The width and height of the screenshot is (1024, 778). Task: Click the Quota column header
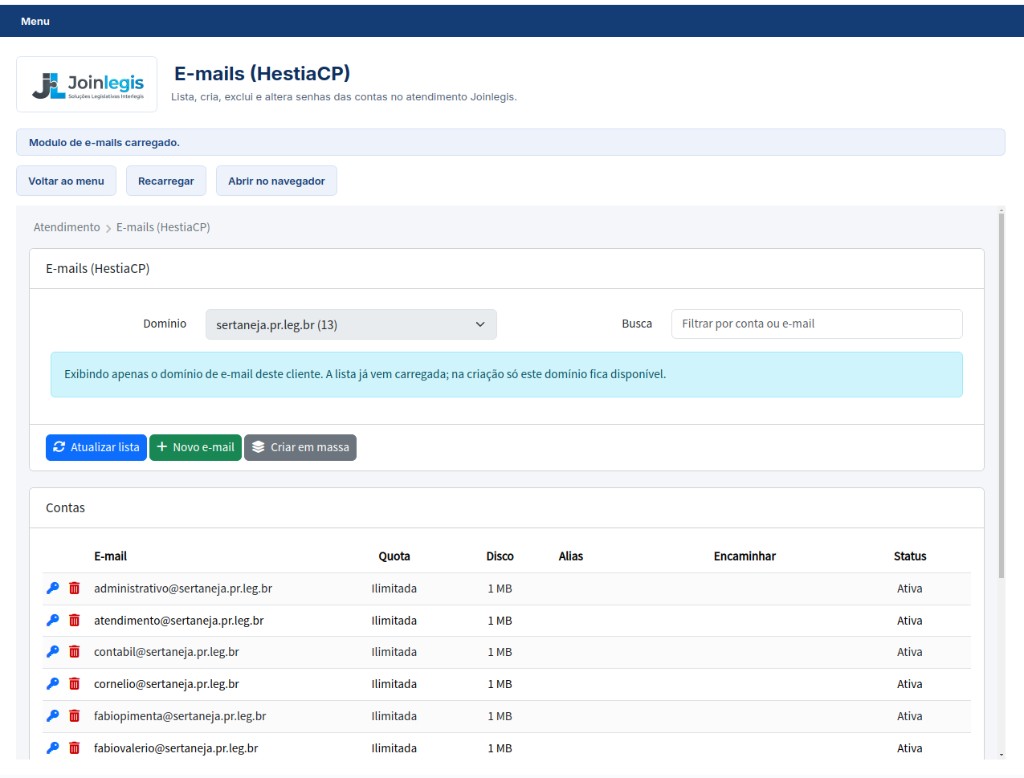pyautogui.click(x=394, y=557)
